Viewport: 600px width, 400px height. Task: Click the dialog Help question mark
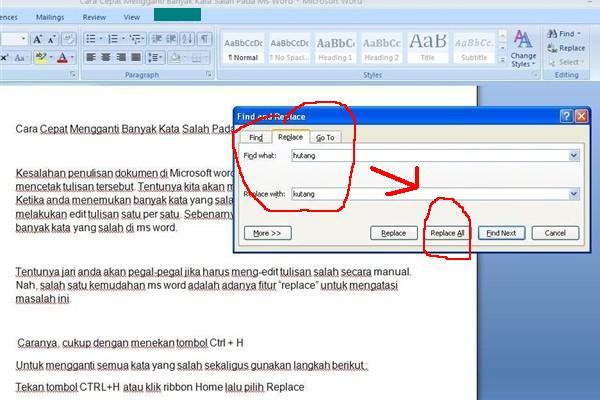point(566,116)
